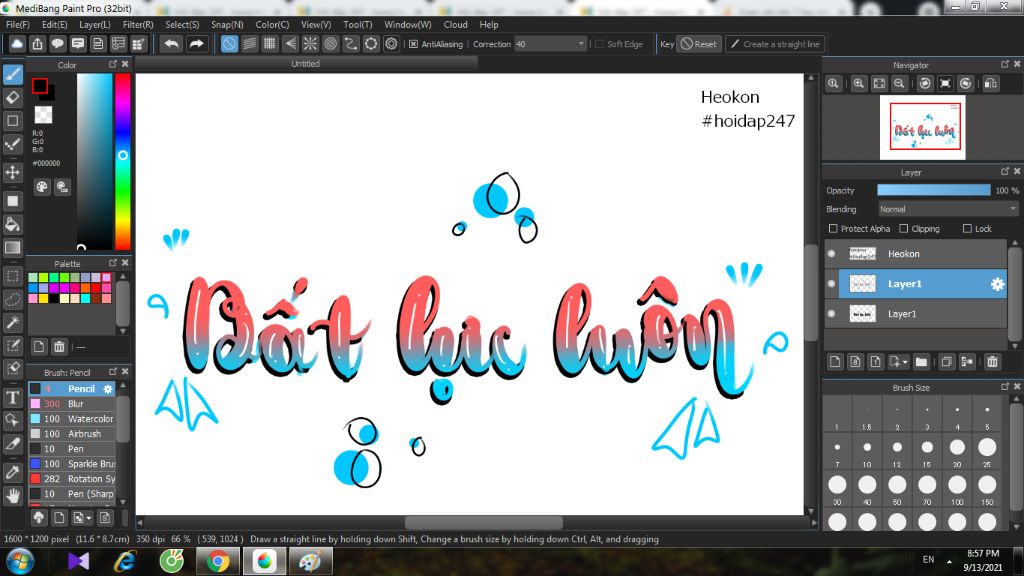Screen dimensions: 1024x576
Task: Open the add layer dropdown arrow in Layer panel
Action: [905, 362]
